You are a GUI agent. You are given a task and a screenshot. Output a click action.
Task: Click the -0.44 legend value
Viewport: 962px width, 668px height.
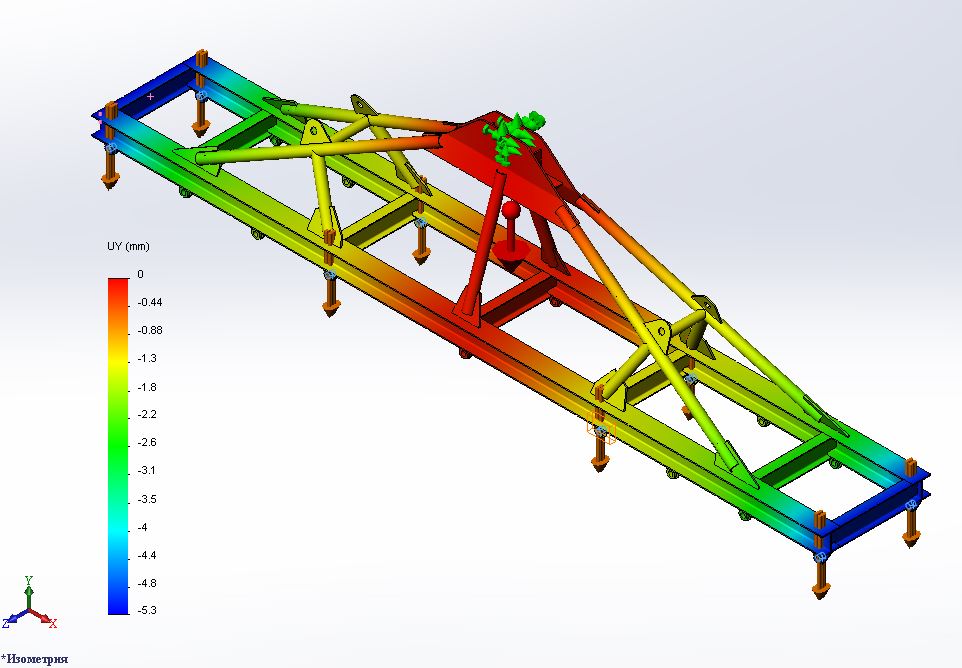[150, 302]
